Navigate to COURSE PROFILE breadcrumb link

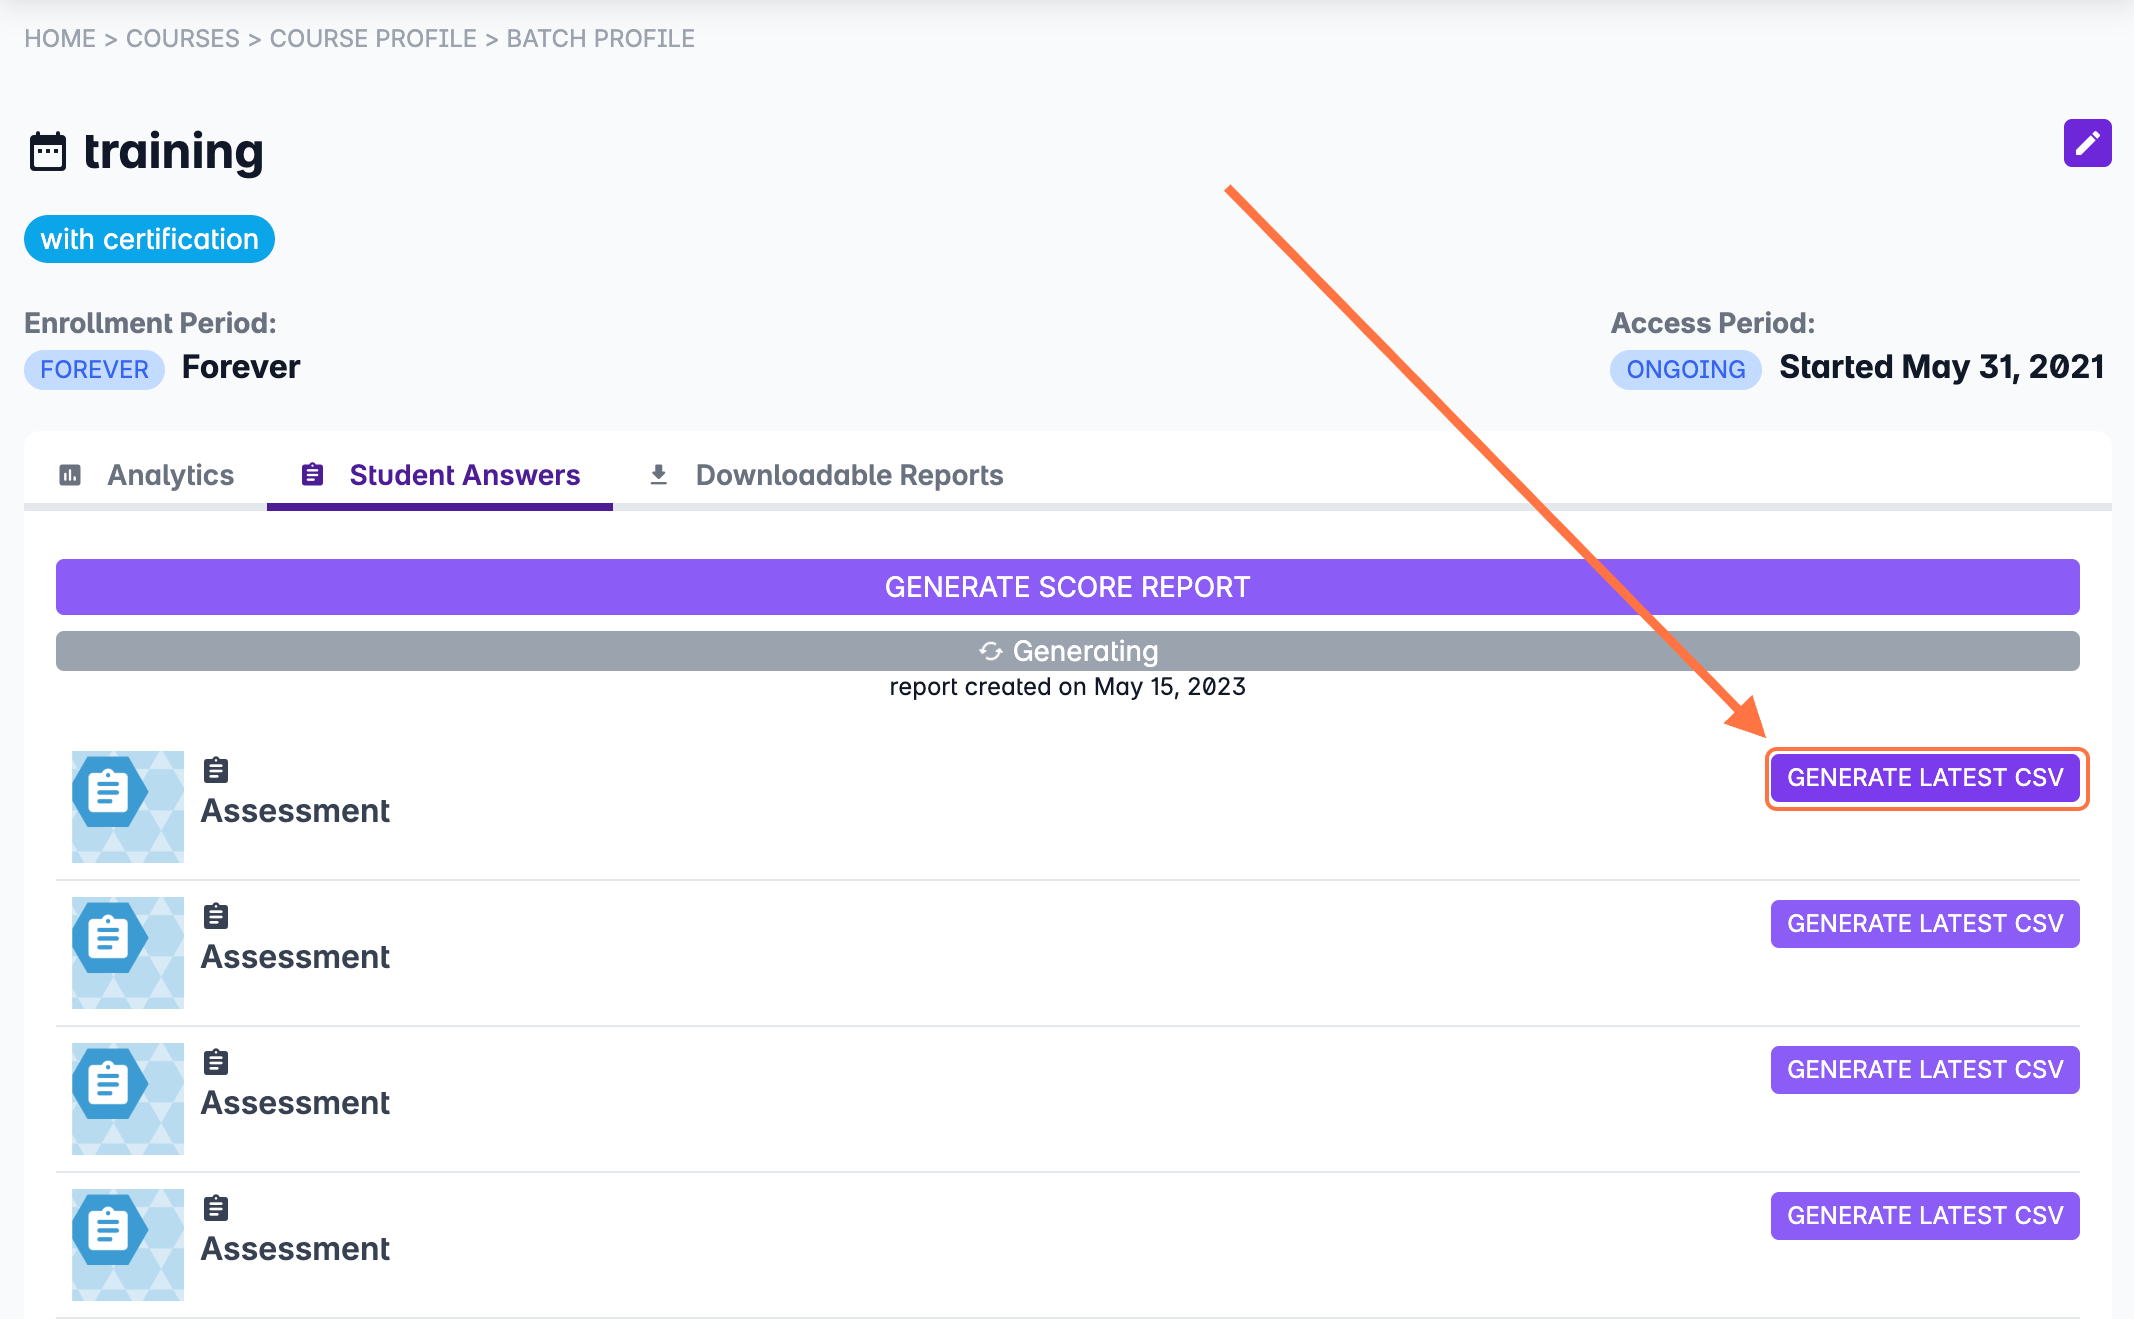[x=373, y=38]
